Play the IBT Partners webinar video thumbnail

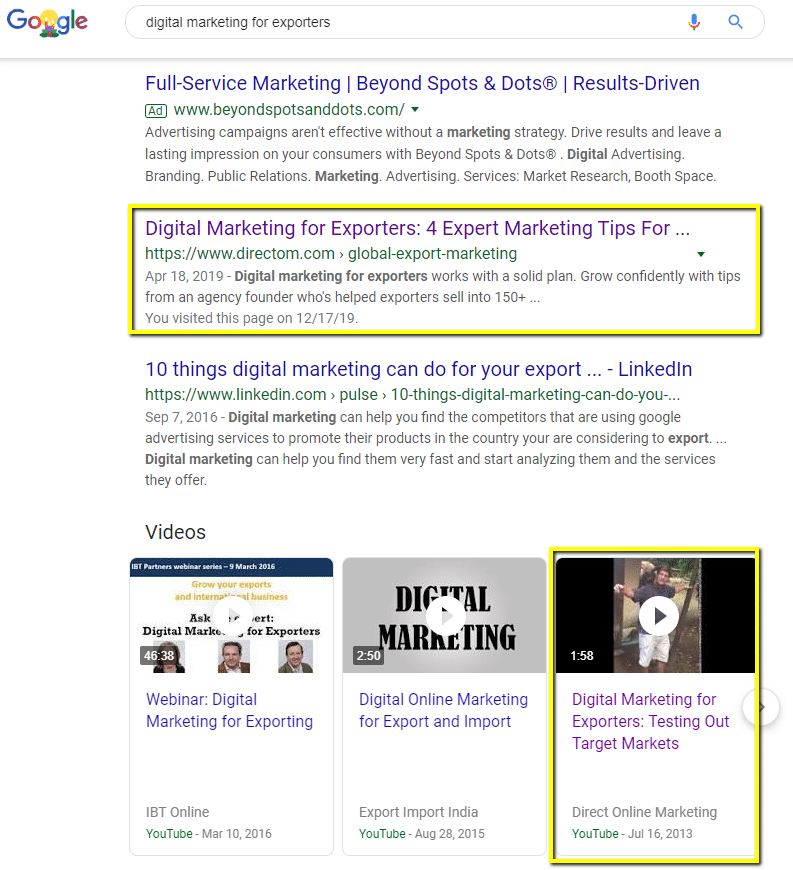[231, 615]
